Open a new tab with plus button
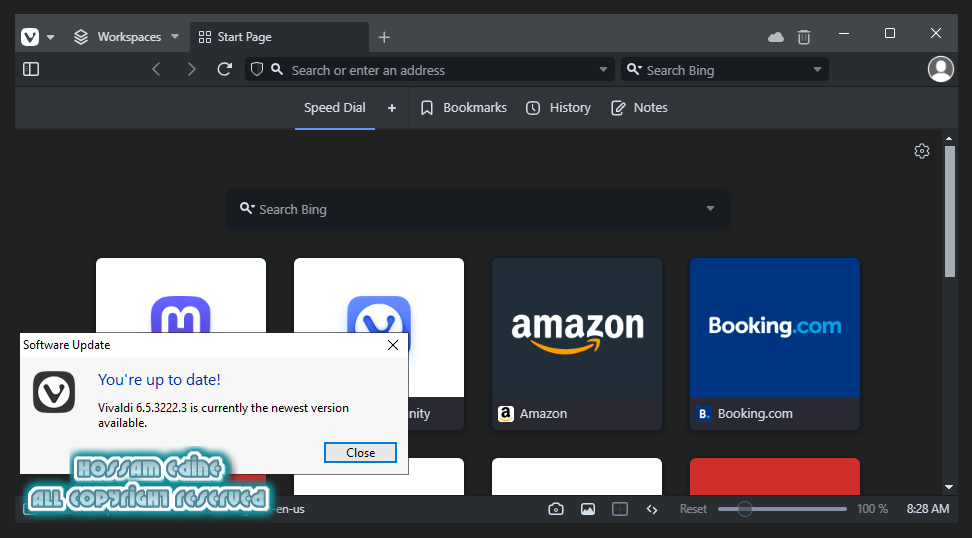The width and height of the screenshot is (972, 538). tap(384, 37)
